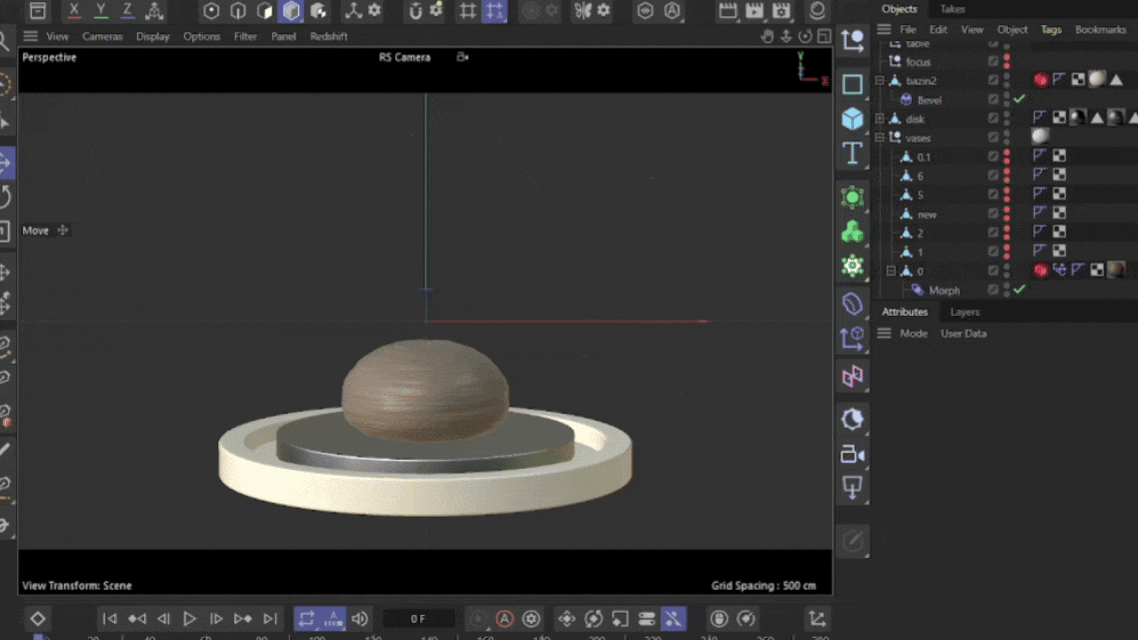Viewport: 1138px width, 640px height.
Task: Collapse the bazin2 object hierarchy
Action: [x=880, y=81]
